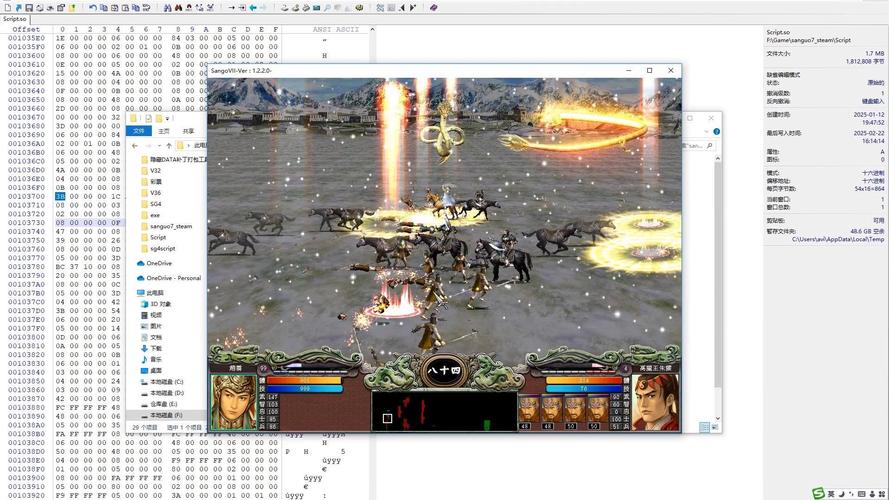The height and width of the screenshot is (500, 889).
Task: Click the right general's orange health bar
Action: pos(584,380)
